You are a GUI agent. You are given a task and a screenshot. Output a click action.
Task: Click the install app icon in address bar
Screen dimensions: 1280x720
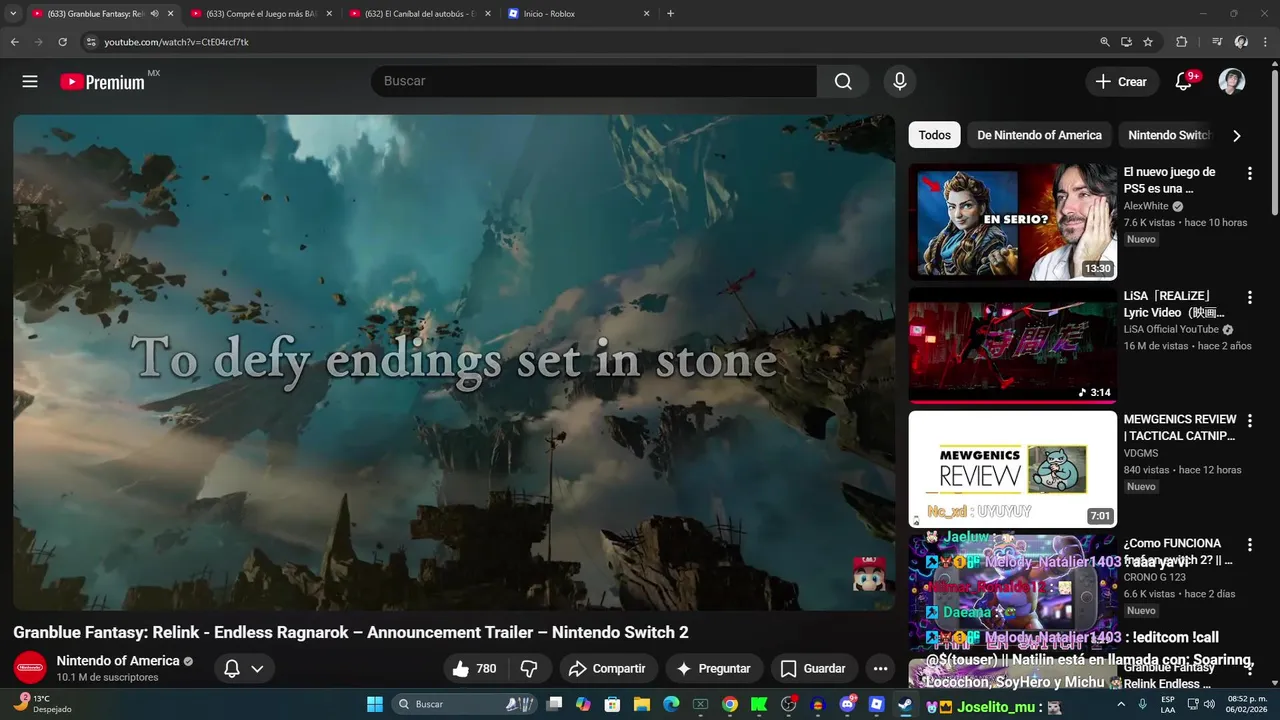point(1126,42)
